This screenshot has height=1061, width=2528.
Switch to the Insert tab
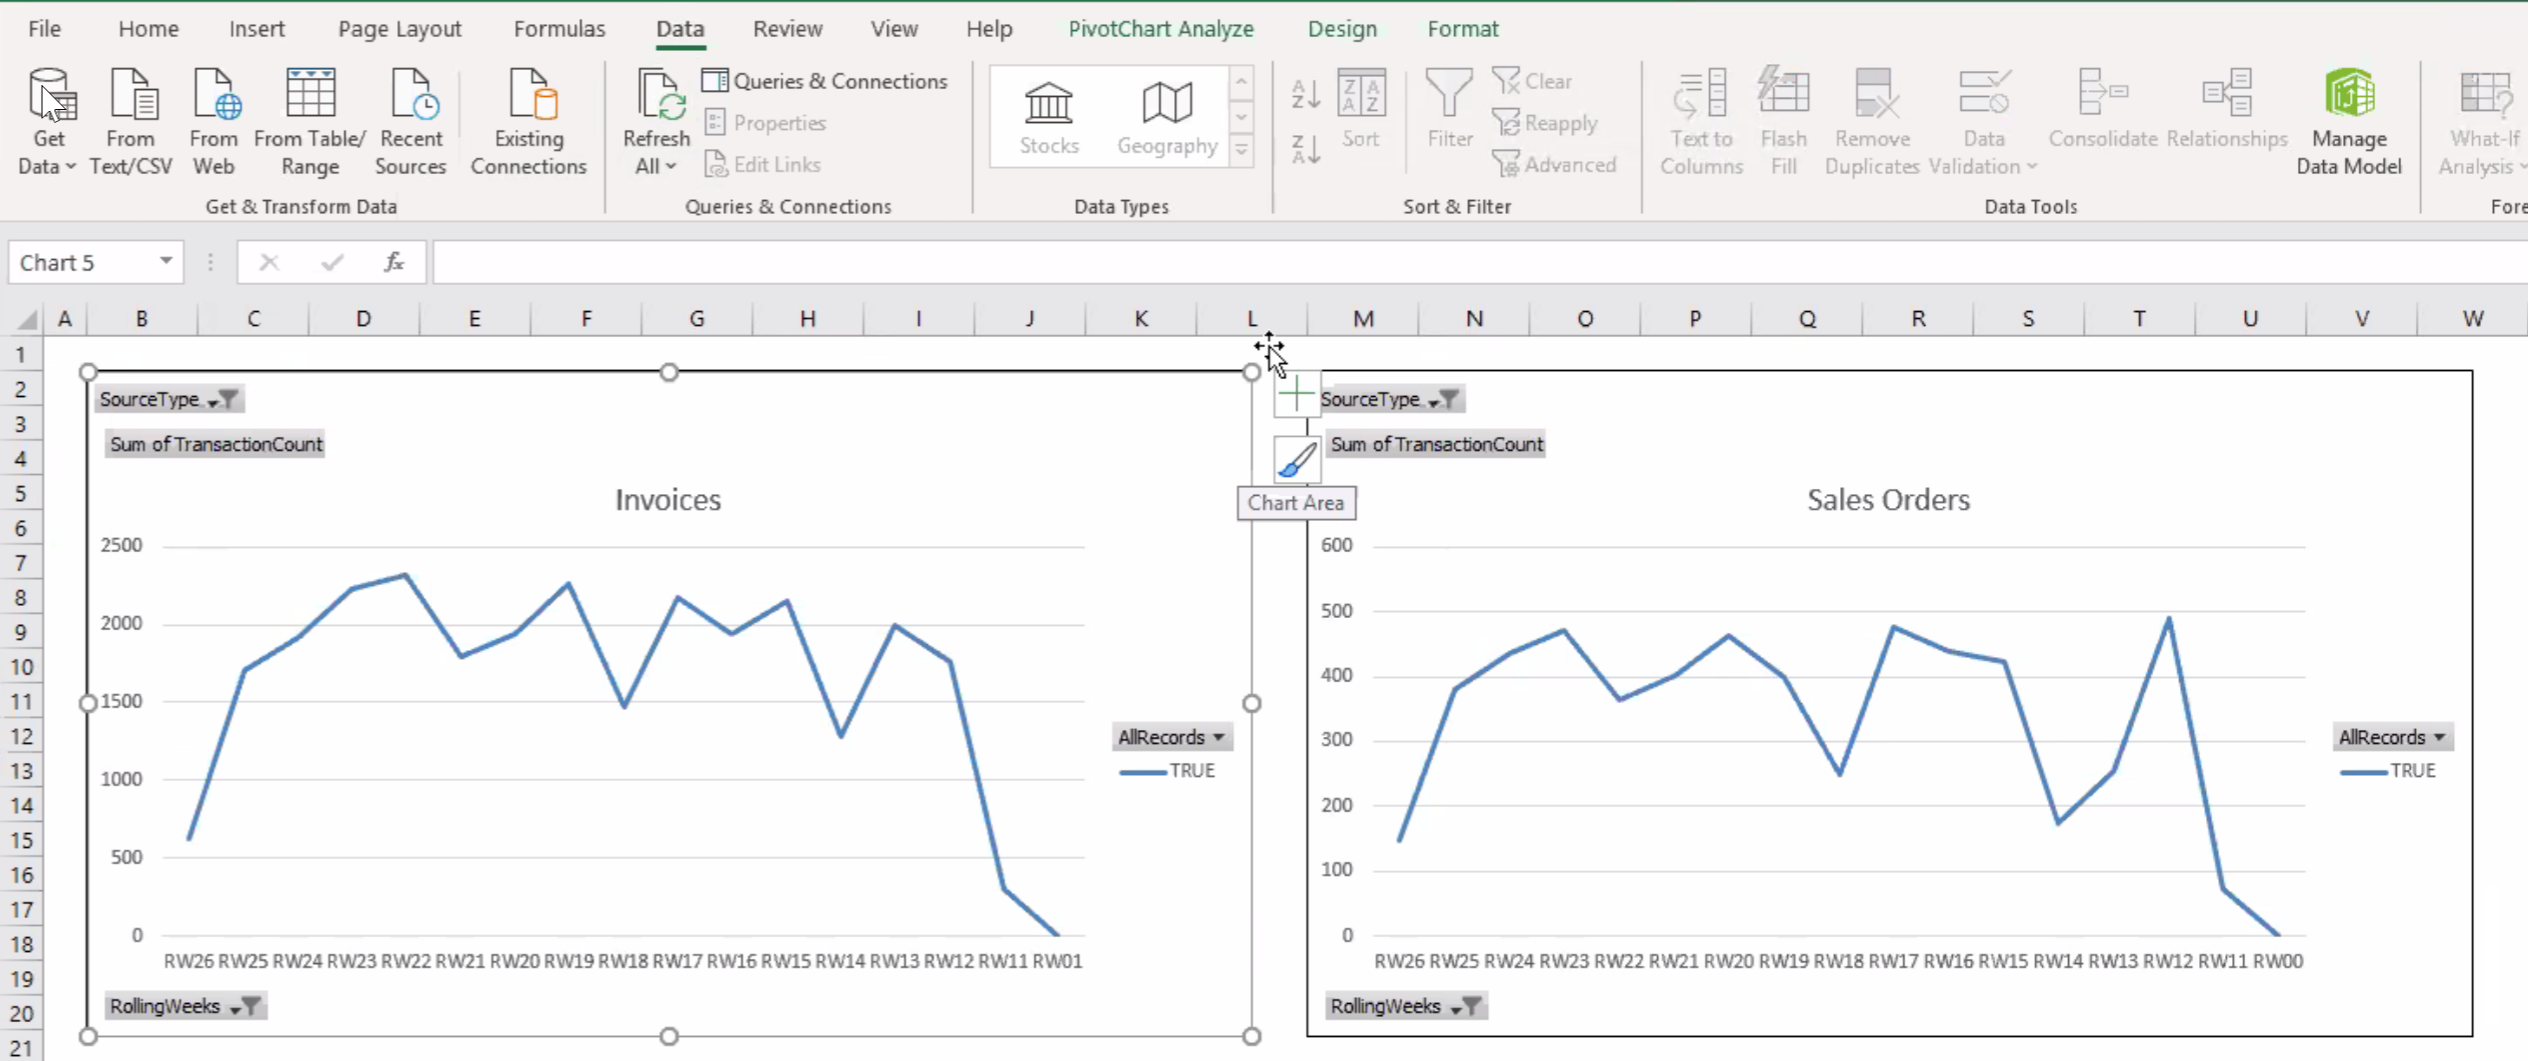(256, 29)
